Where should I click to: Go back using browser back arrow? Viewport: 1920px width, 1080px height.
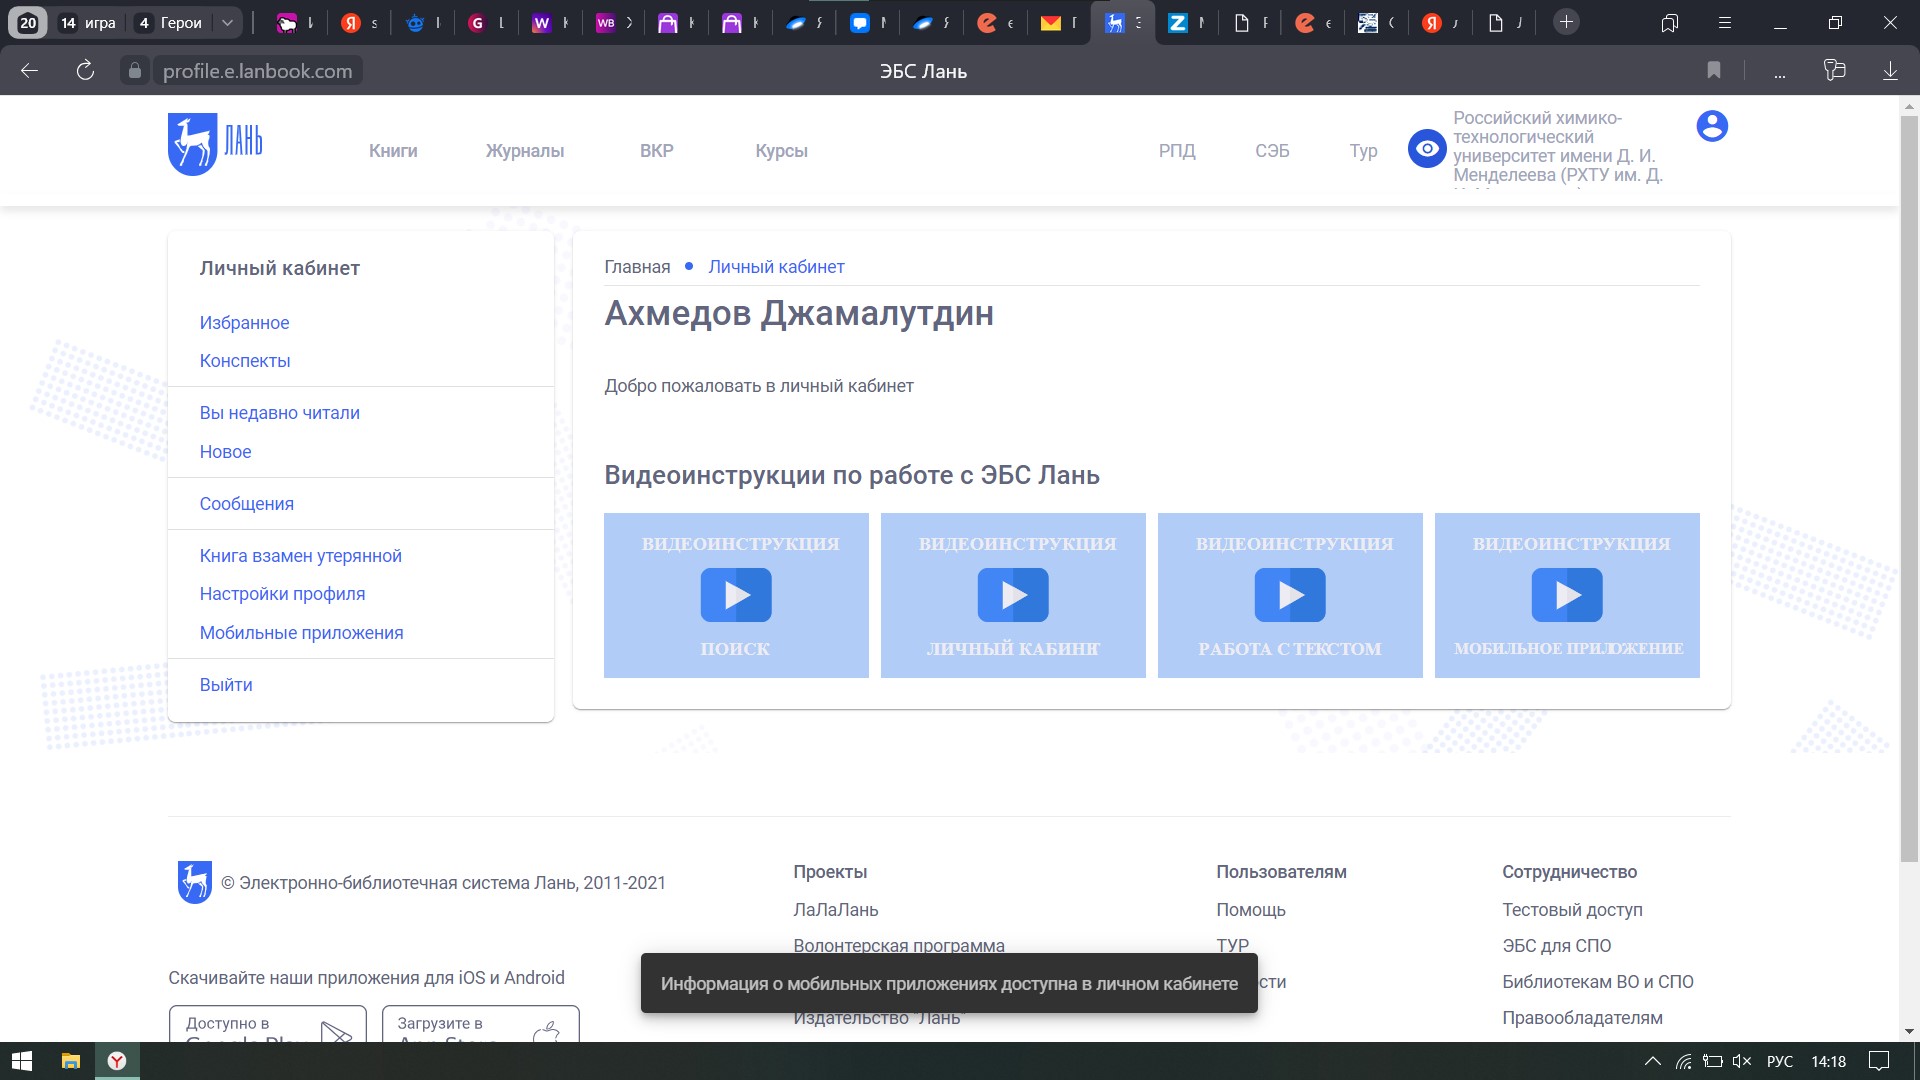(x=29, y=71)
